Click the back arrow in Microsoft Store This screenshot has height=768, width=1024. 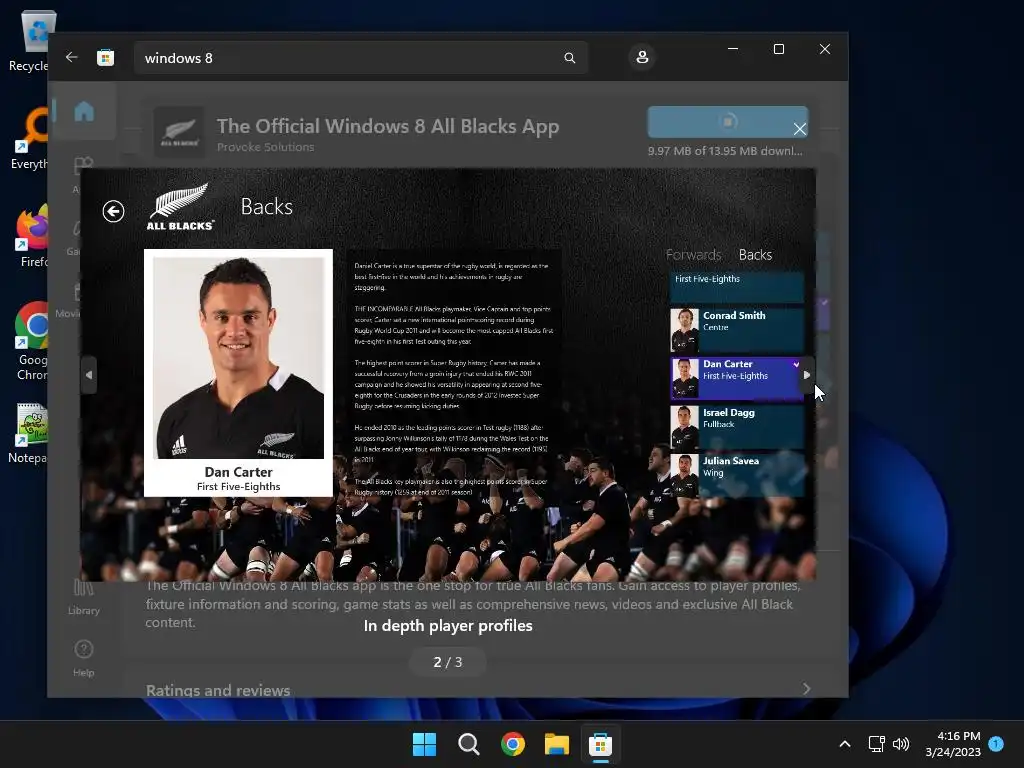click(x=72, y=57)
